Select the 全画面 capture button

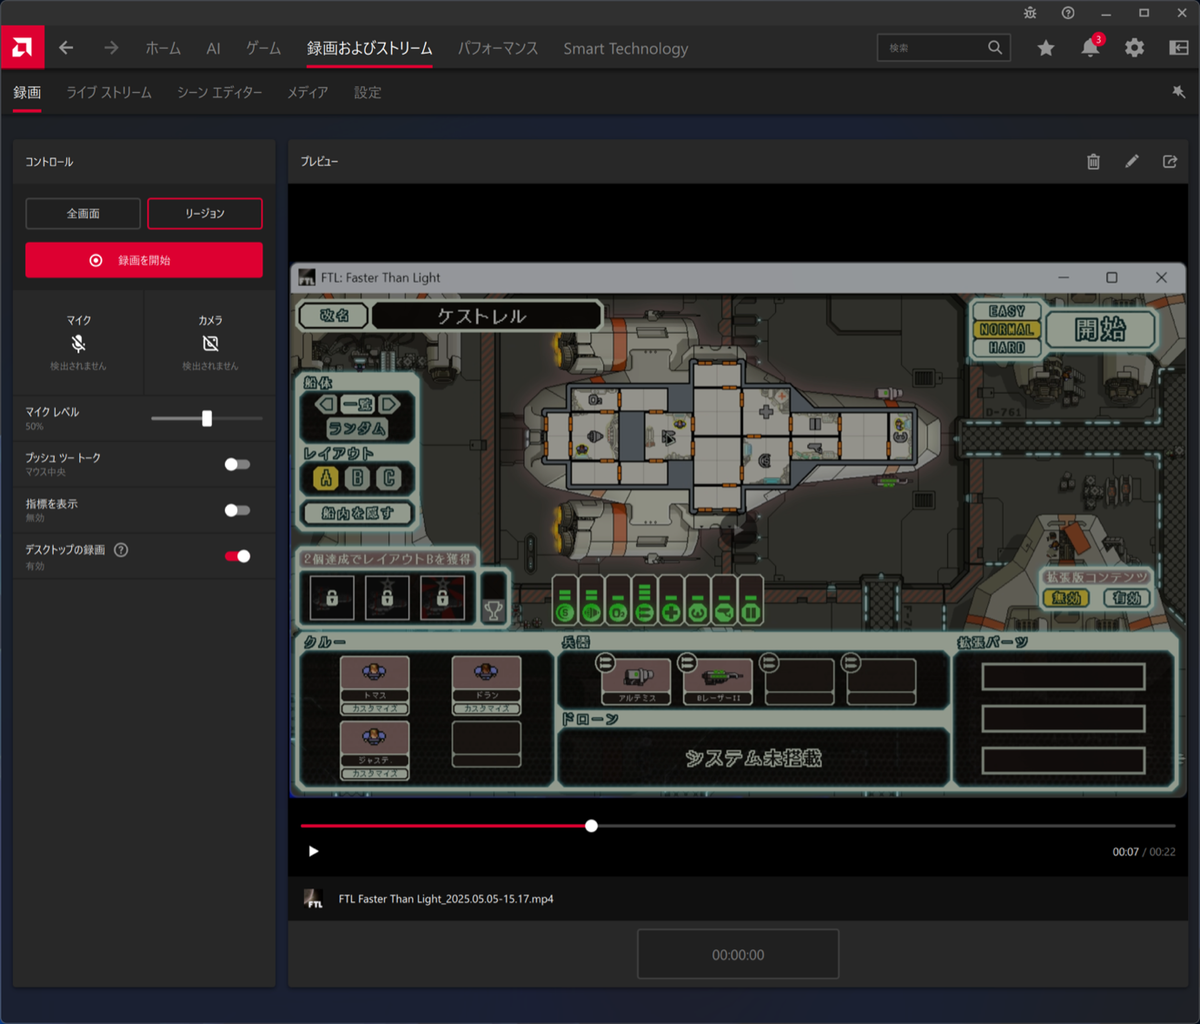point(83,213)
